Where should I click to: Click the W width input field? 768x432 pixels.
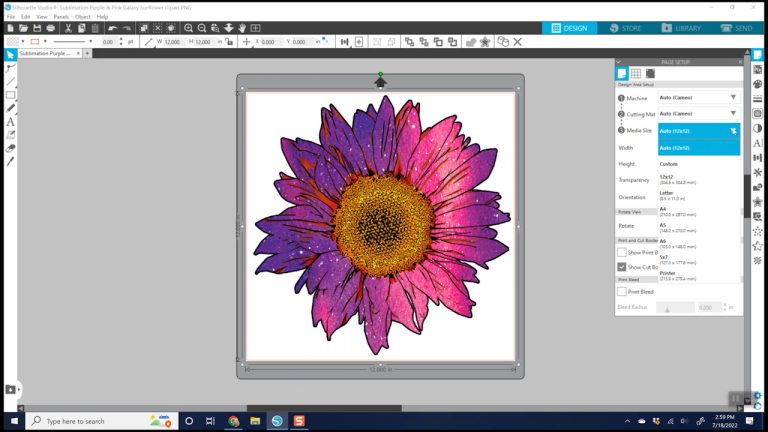tap(174, 42)
